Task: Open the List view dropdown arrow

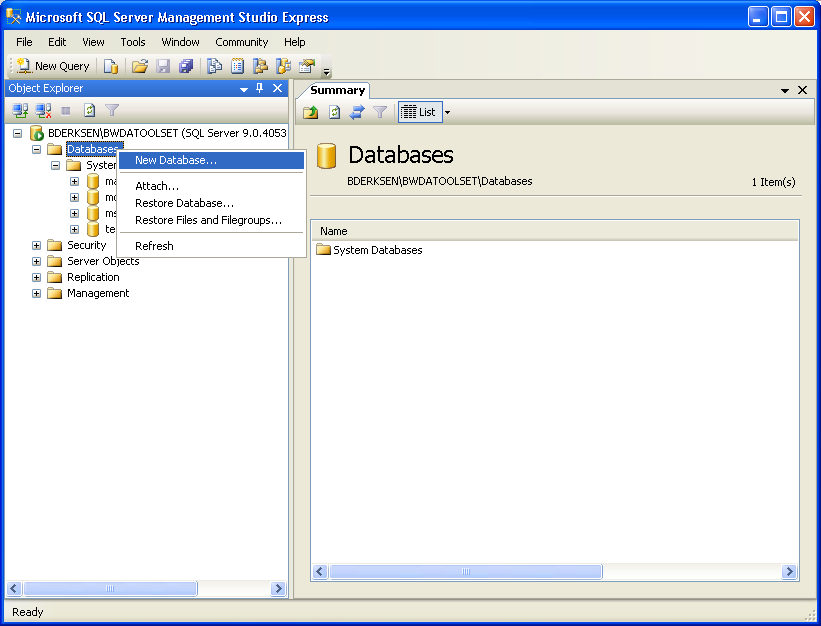Action: click(447, 112)
